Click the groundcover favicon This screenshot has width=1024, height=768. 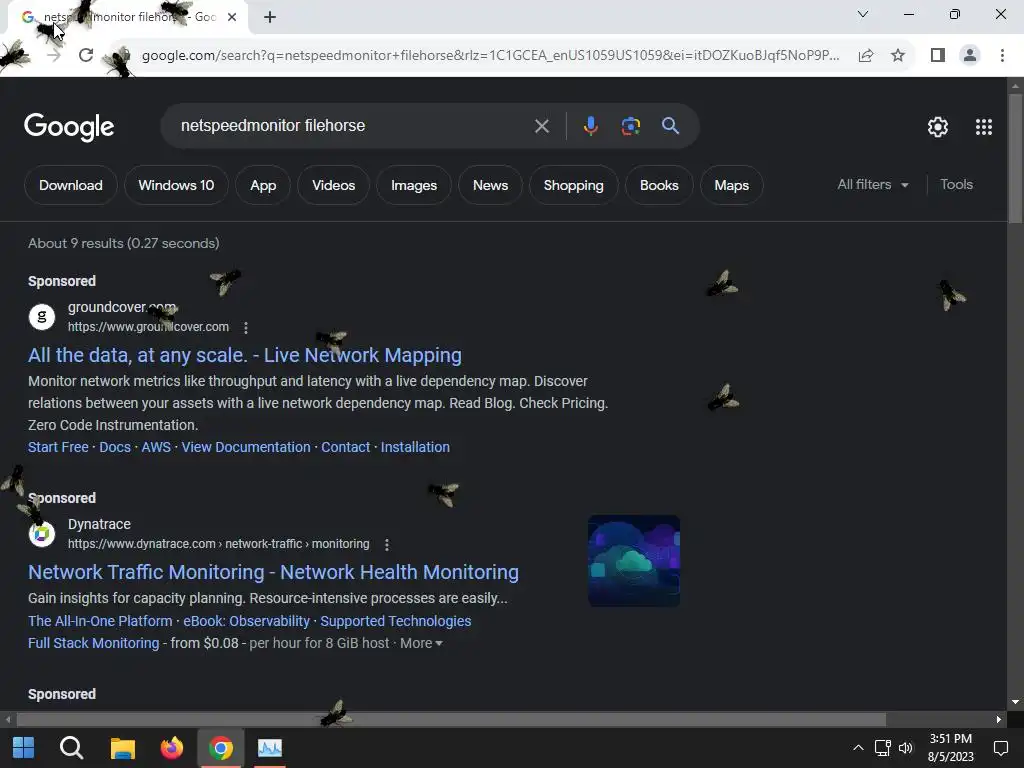click(x=42, y=317)
